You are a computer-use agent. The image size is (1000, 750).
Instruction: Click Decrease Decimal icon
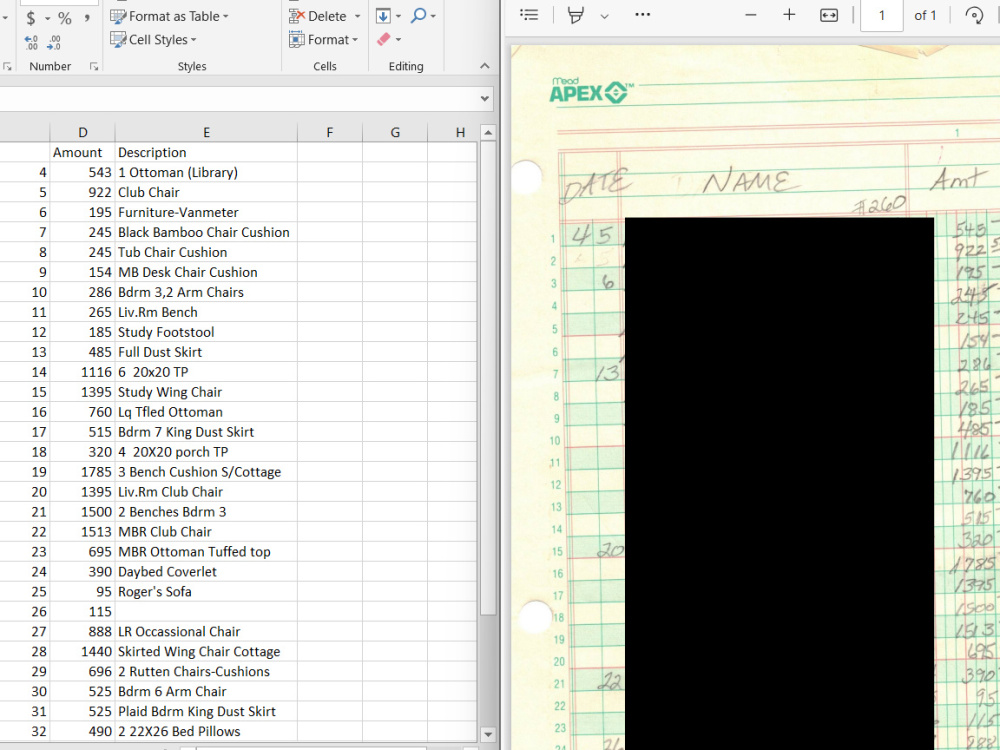[x=54, y=42]
